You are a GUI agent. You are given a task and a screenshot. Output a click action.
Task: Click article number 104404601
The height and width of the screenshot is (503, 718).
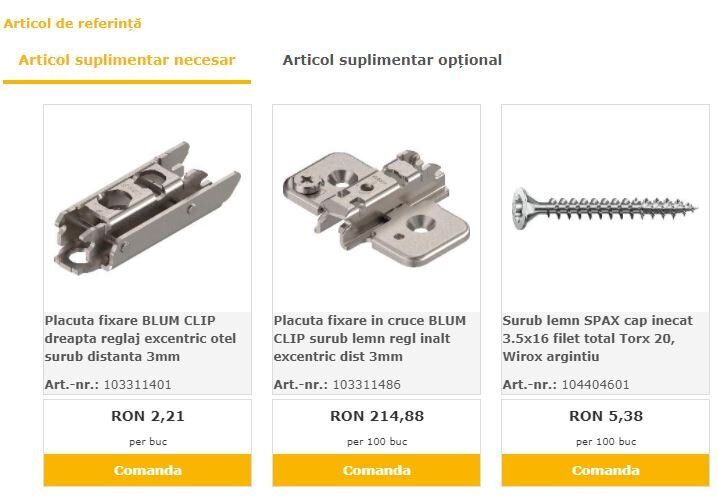pos(595,384)
